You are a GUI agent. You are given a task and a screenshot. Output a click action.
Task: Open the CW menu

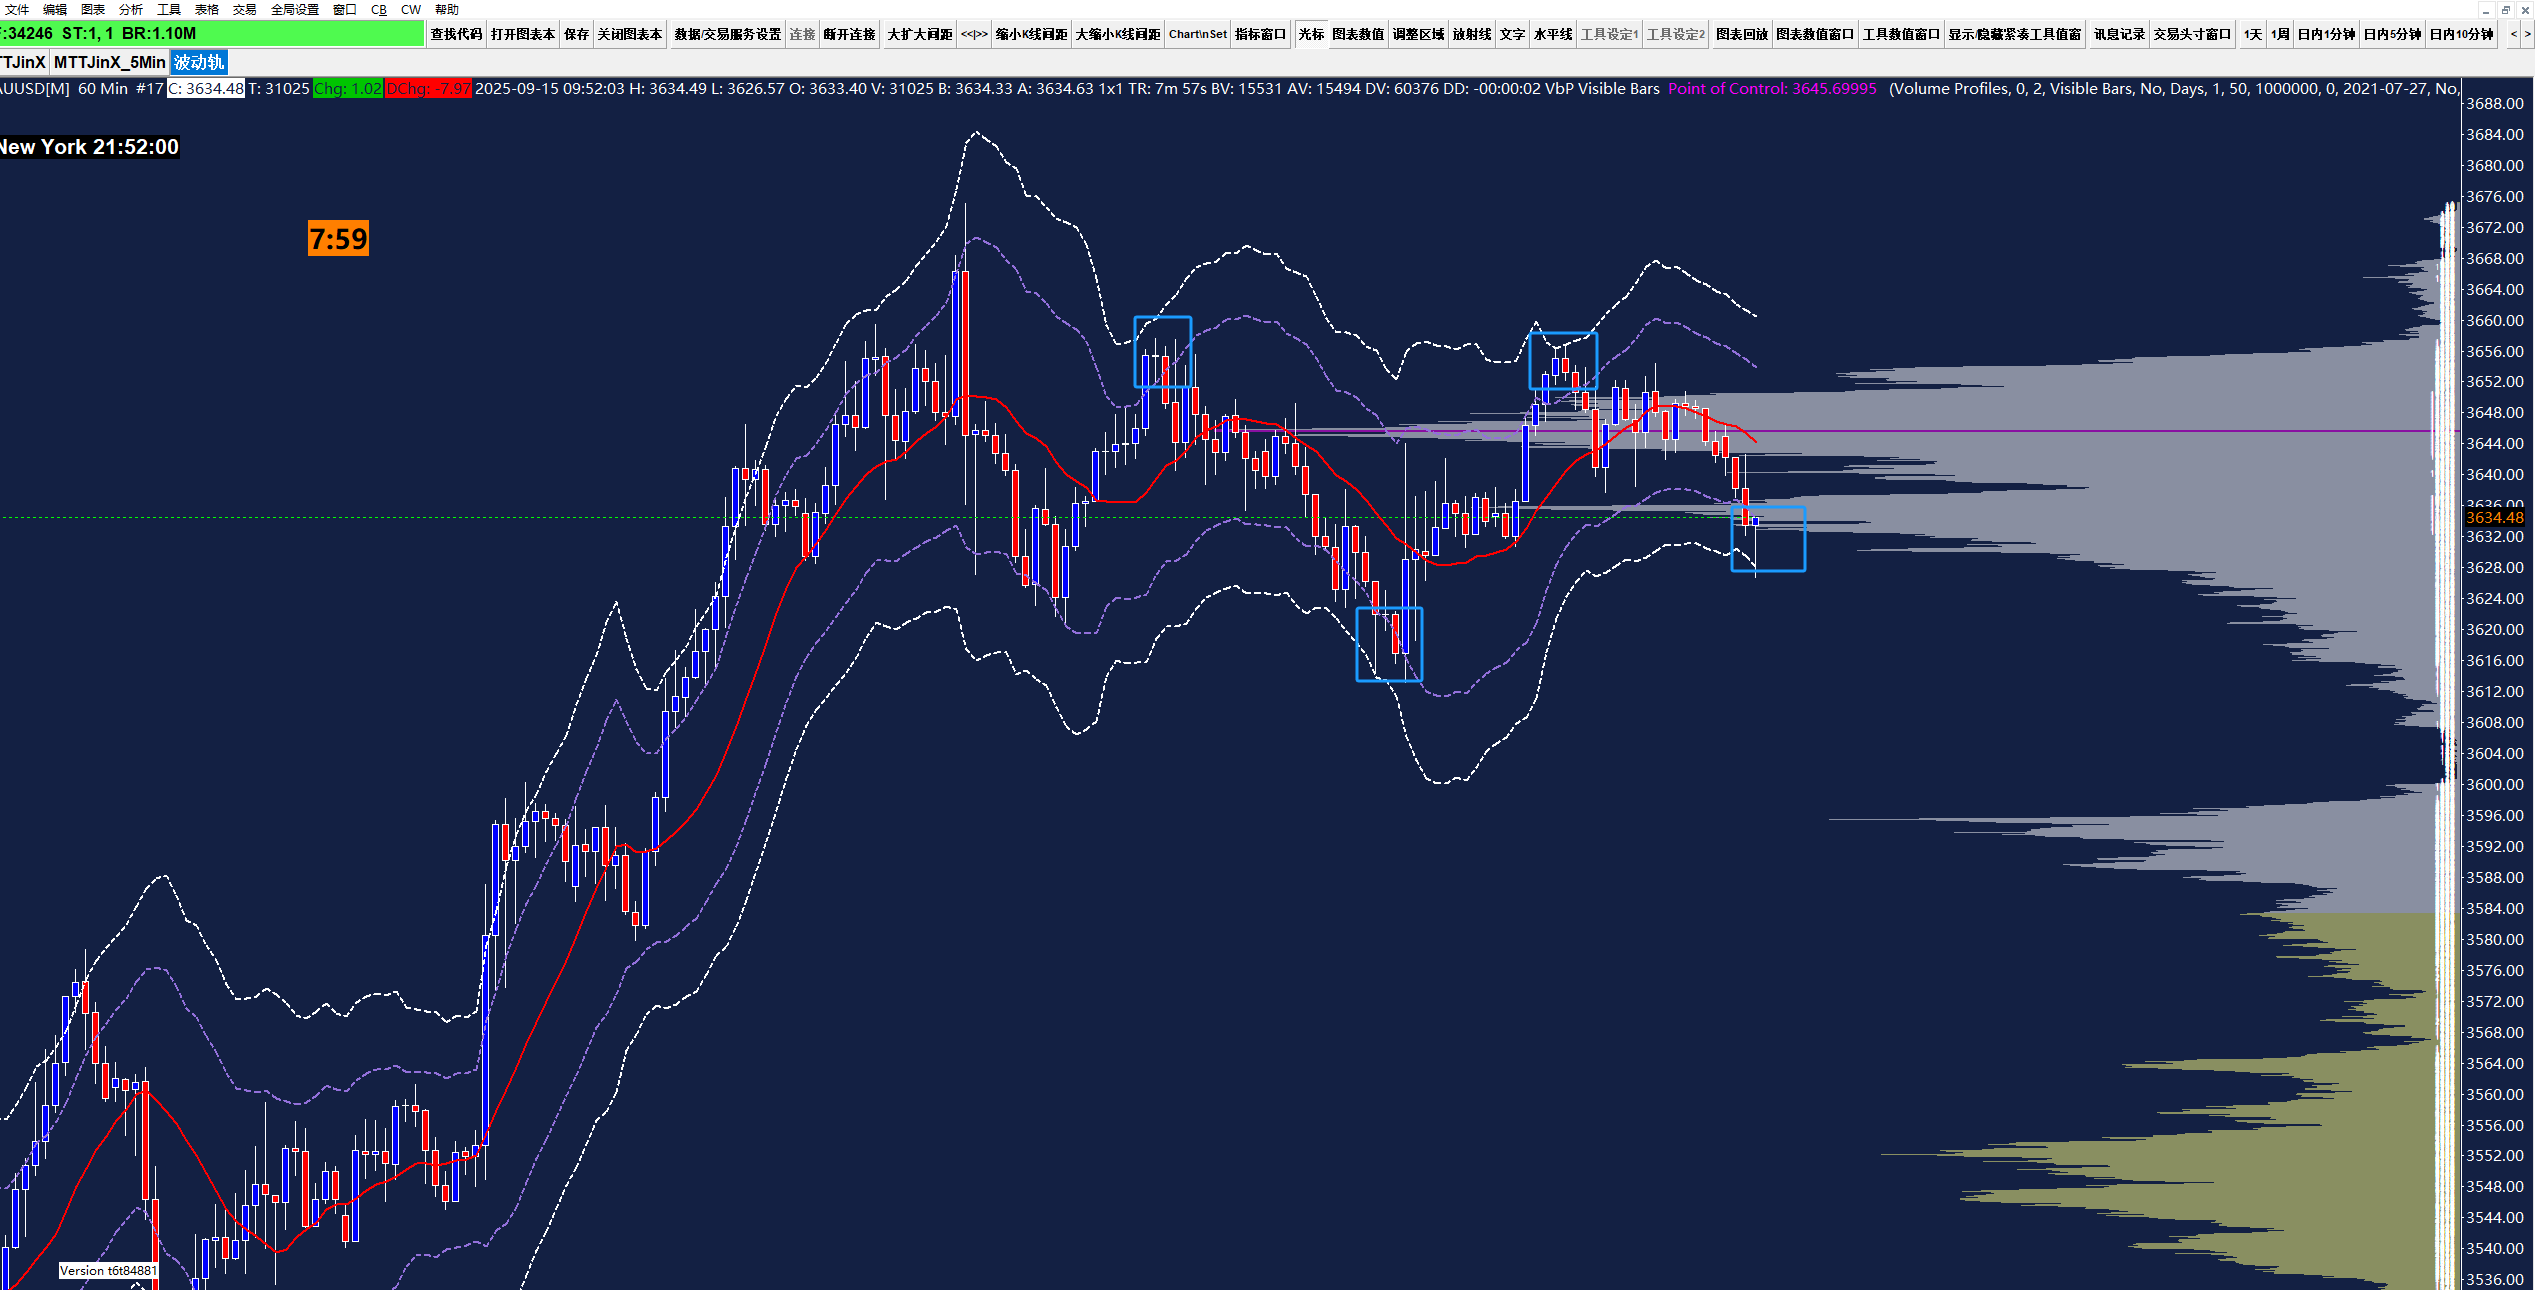coord(411,9)
